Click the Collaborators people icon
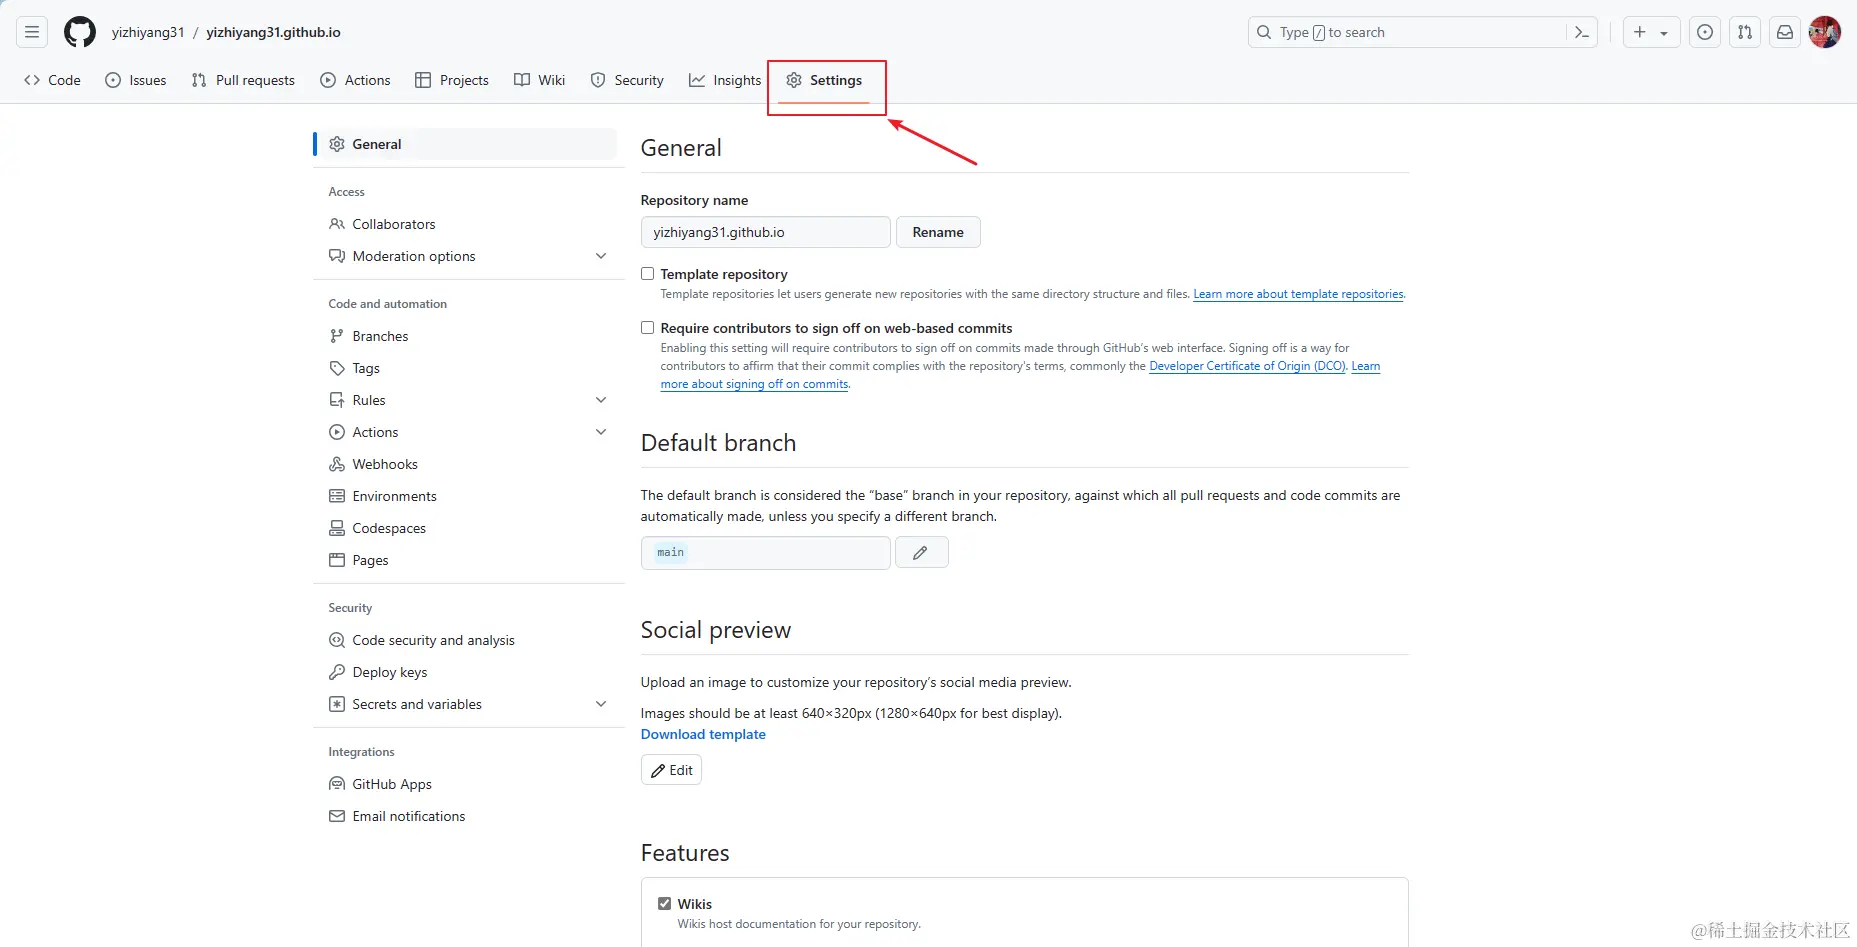The image size is (1857, 947). click(x=337, y=224)
